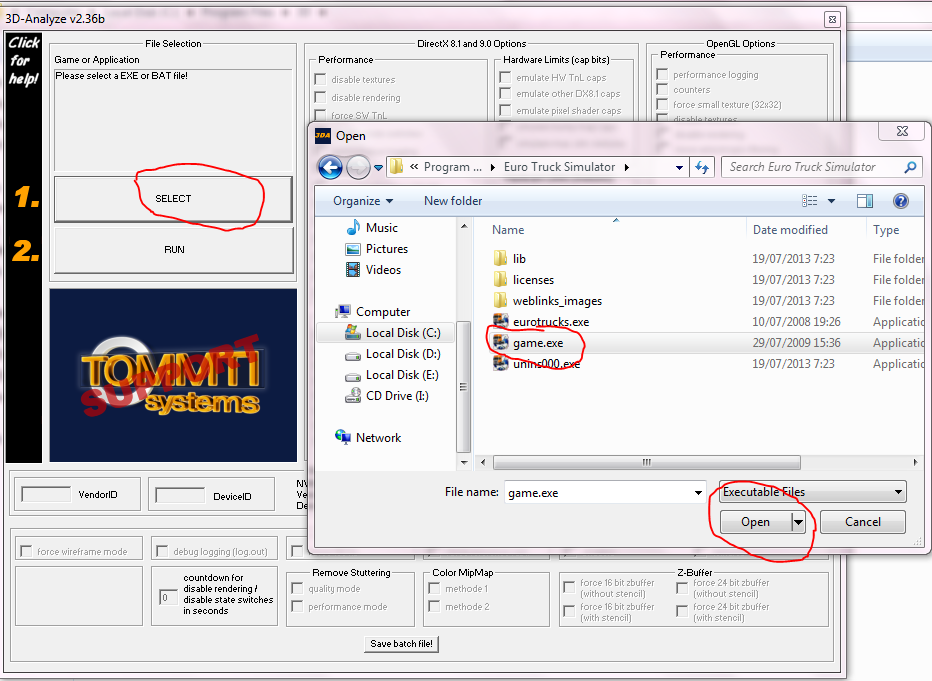Click the RUN button
932x681 pixels.
pos(174,250)
